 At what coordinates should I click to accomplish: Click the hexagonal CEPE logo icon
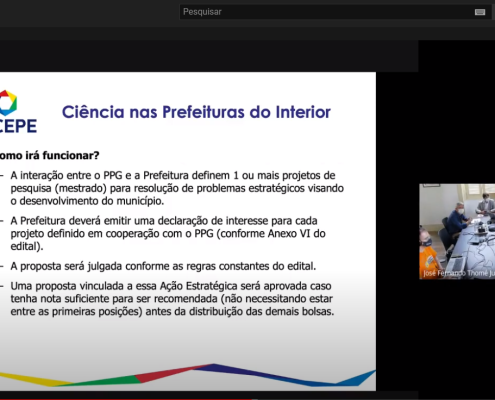click(x=8, y=103)
